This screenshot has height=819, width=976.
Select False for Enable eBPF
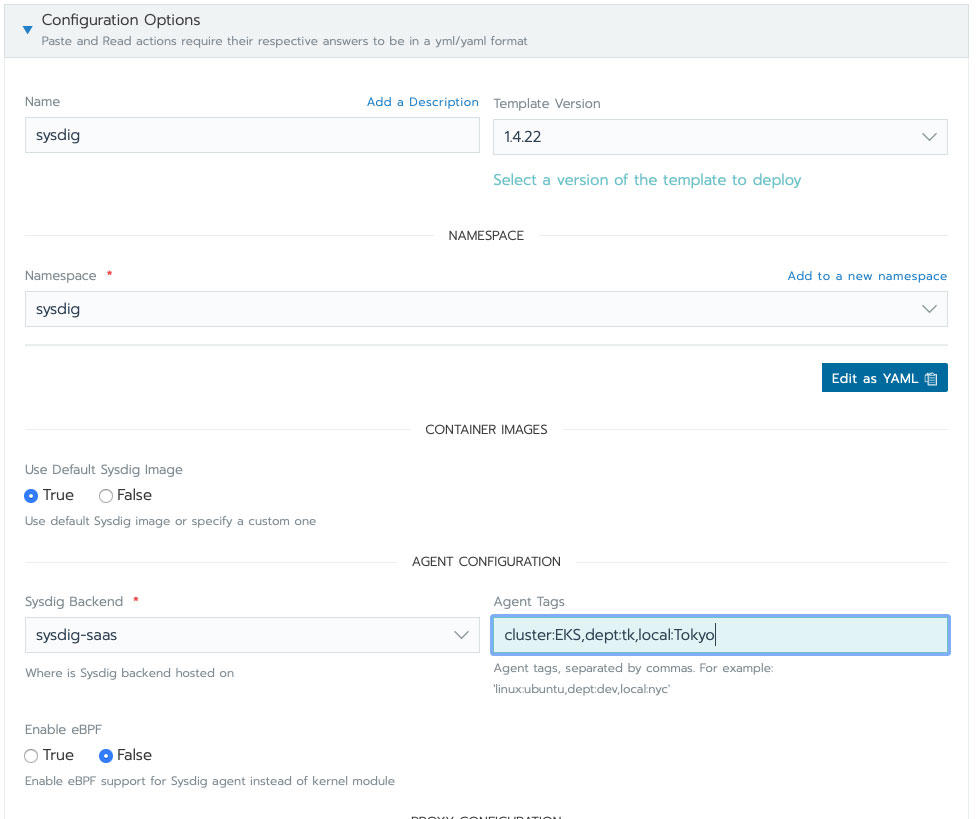(x=106, y=756)
